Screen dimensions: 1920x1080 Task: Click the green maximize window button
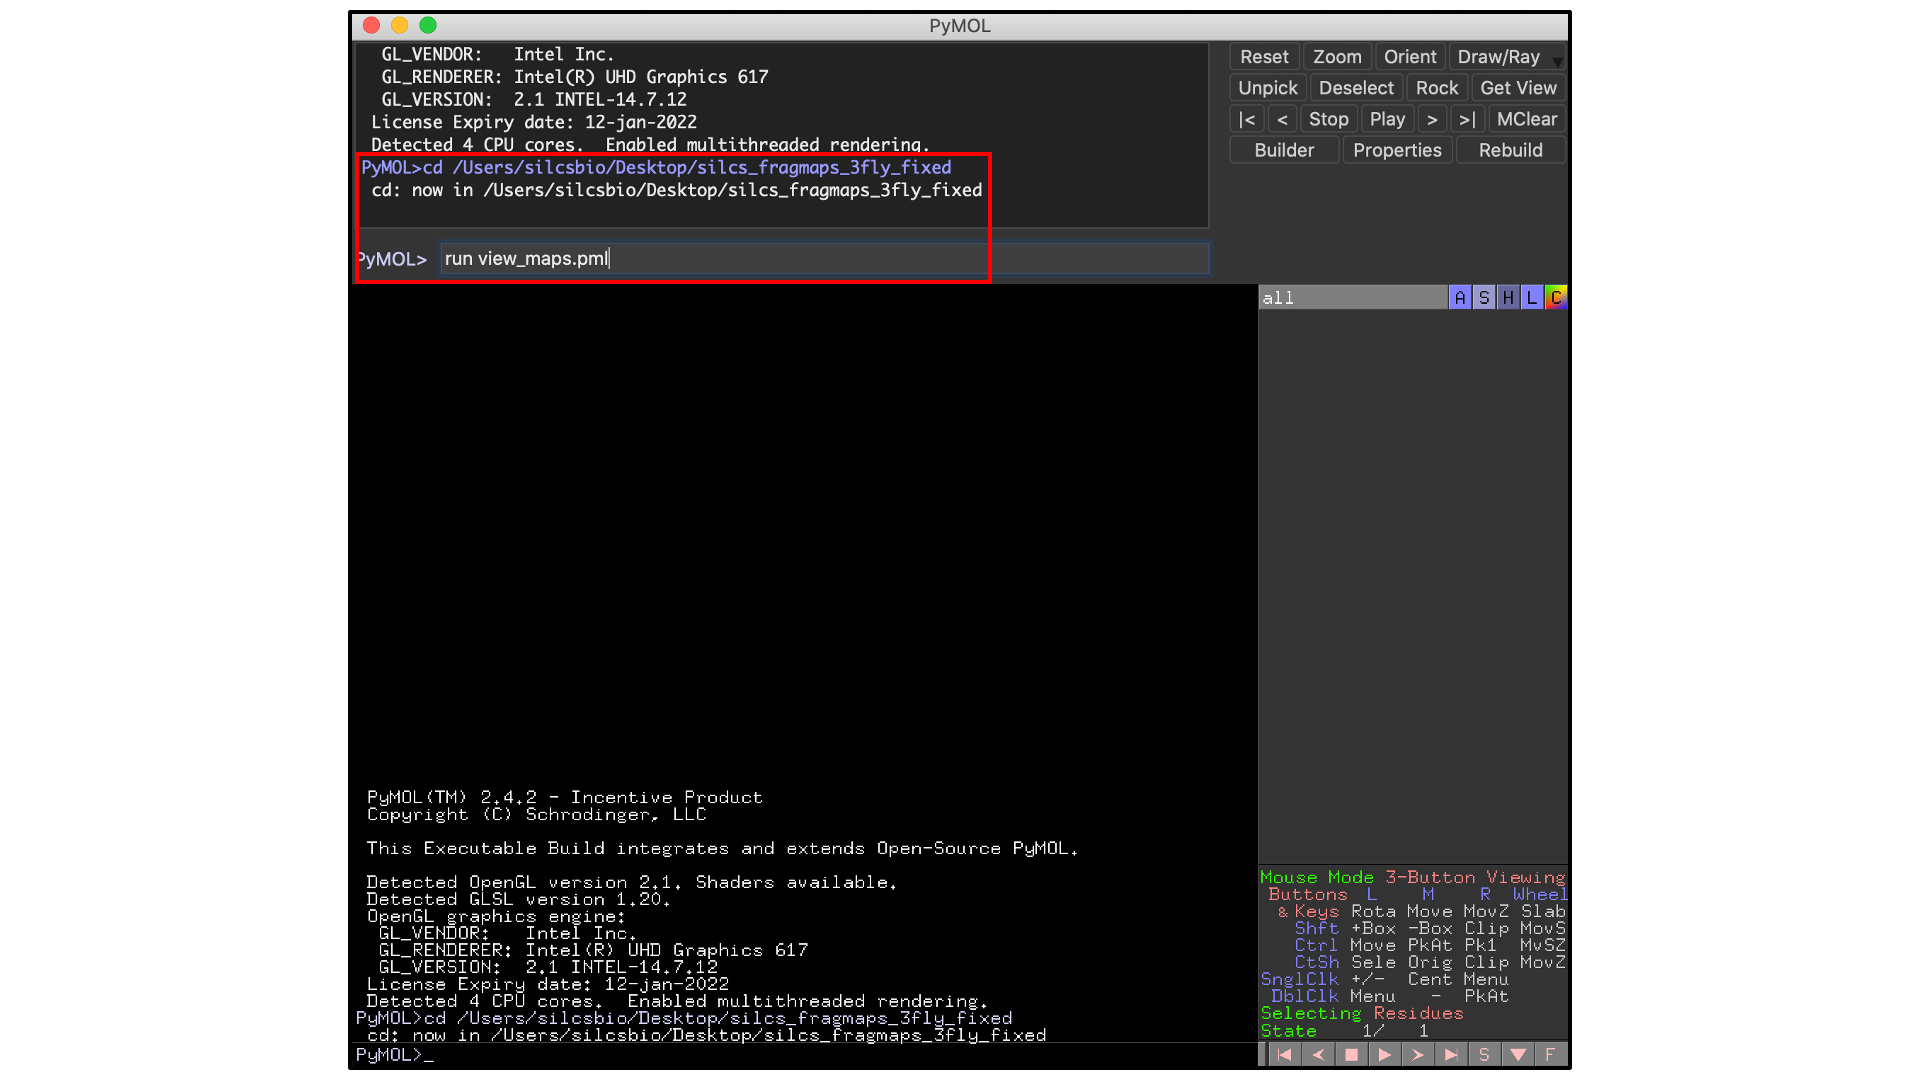[428, 25]
